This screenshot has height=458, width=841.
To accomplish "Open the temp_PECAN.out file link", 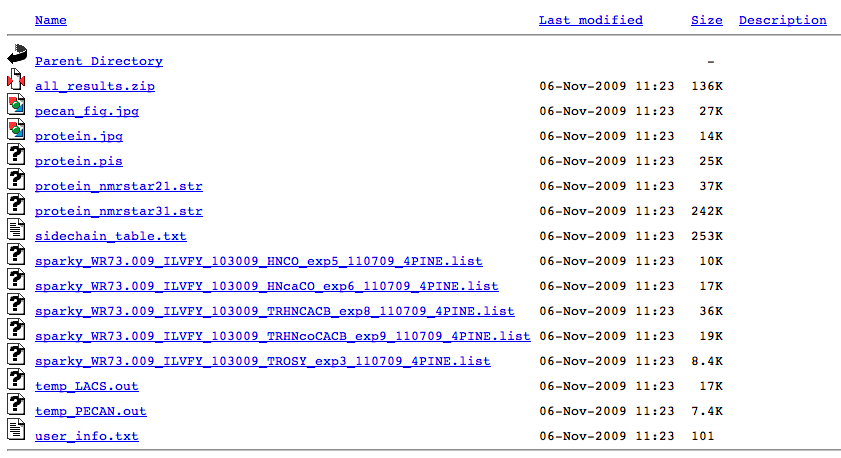I will (90, 411).
